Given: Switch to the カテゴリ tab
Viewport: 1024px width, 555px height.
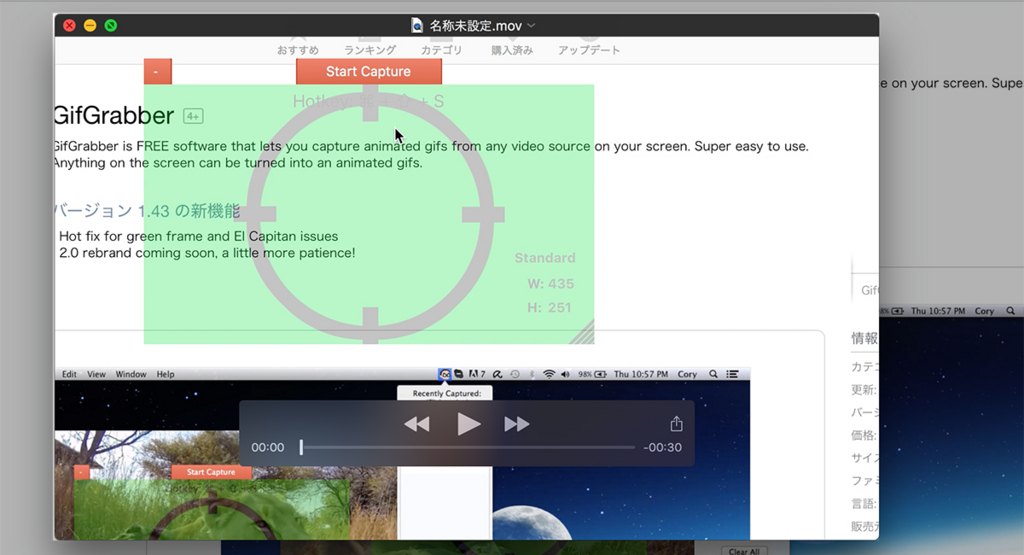Looking at the screenshot, I should (441, 50).
